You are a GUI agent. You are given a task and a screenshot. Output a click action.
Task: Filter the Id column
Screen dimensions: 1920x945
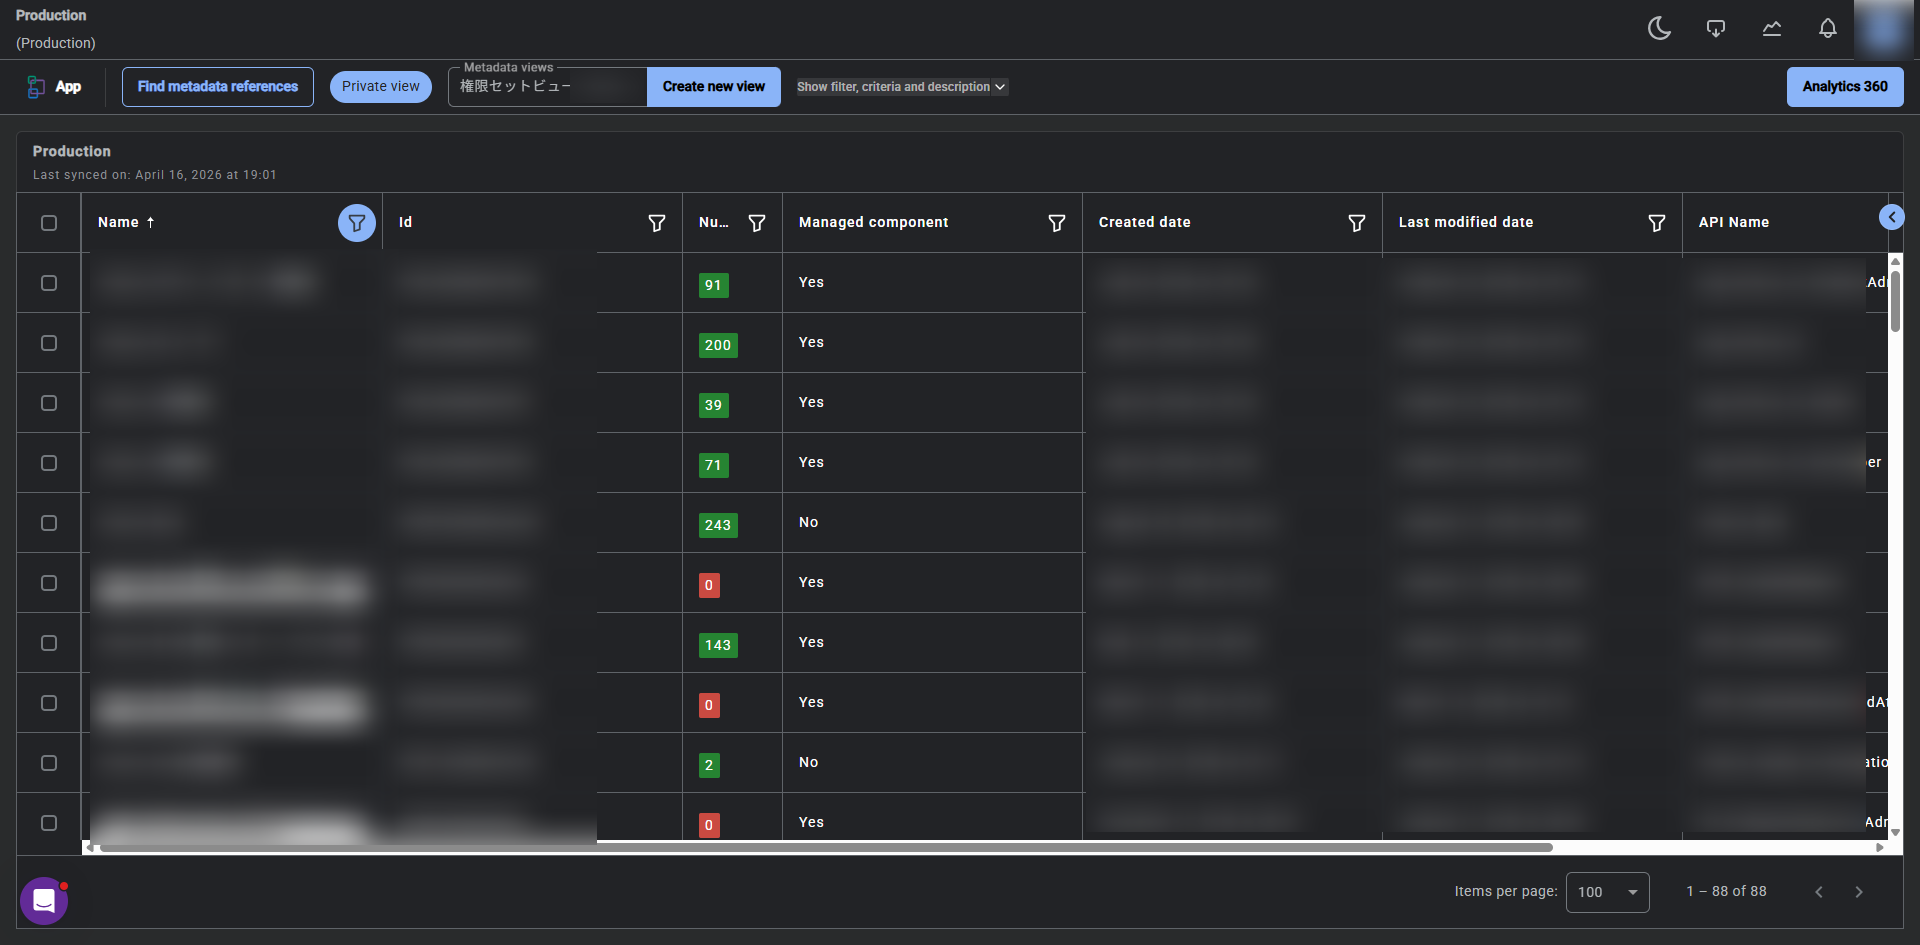[656, 223]
